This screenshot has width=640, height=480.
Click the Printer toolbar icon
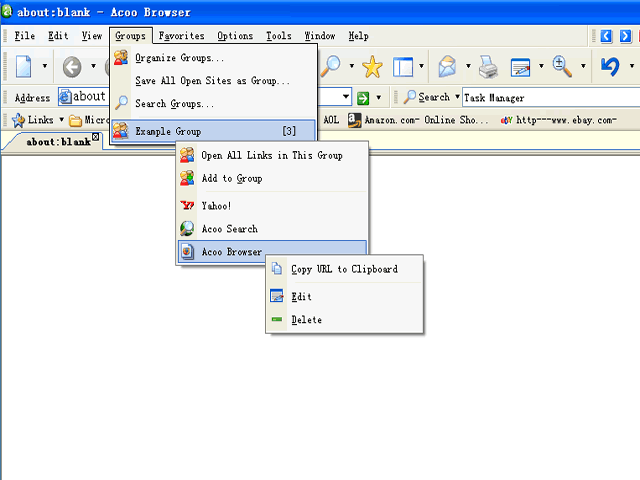(x=488, y=67)
